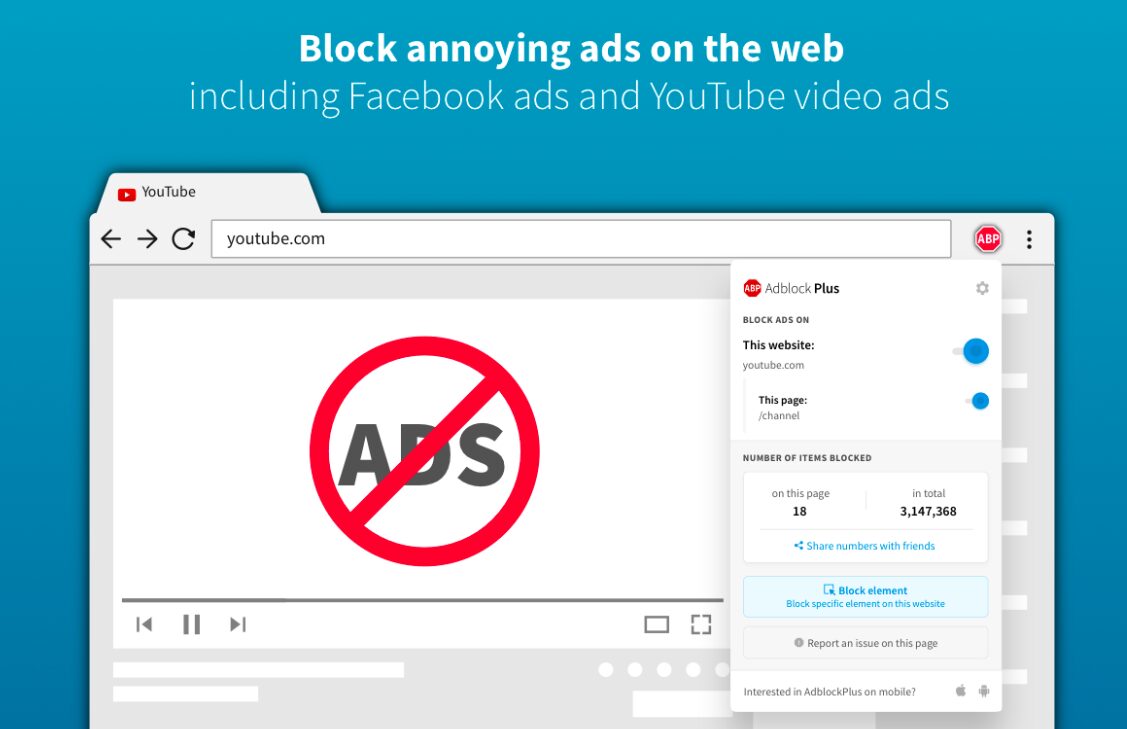Toggle ad blocking for This website
The width and height of the screenshot is (1127, 729).
pyautogui.click(x=972, y=351)
